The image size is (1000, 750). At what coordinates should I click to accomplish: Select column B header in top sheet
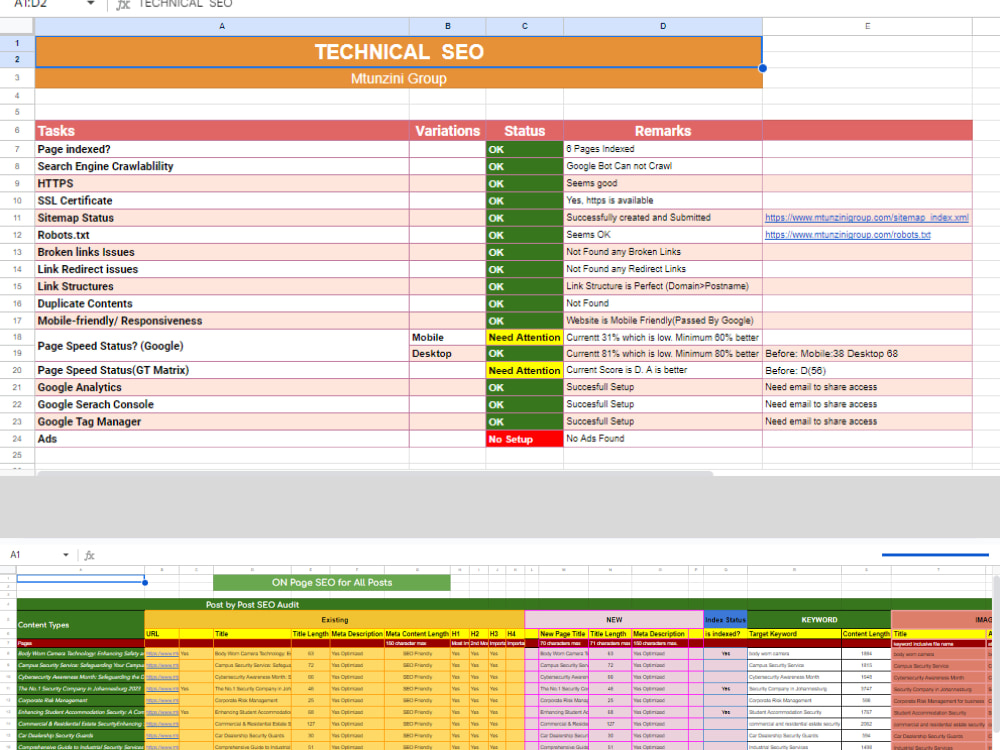click(x=448, y=26)
